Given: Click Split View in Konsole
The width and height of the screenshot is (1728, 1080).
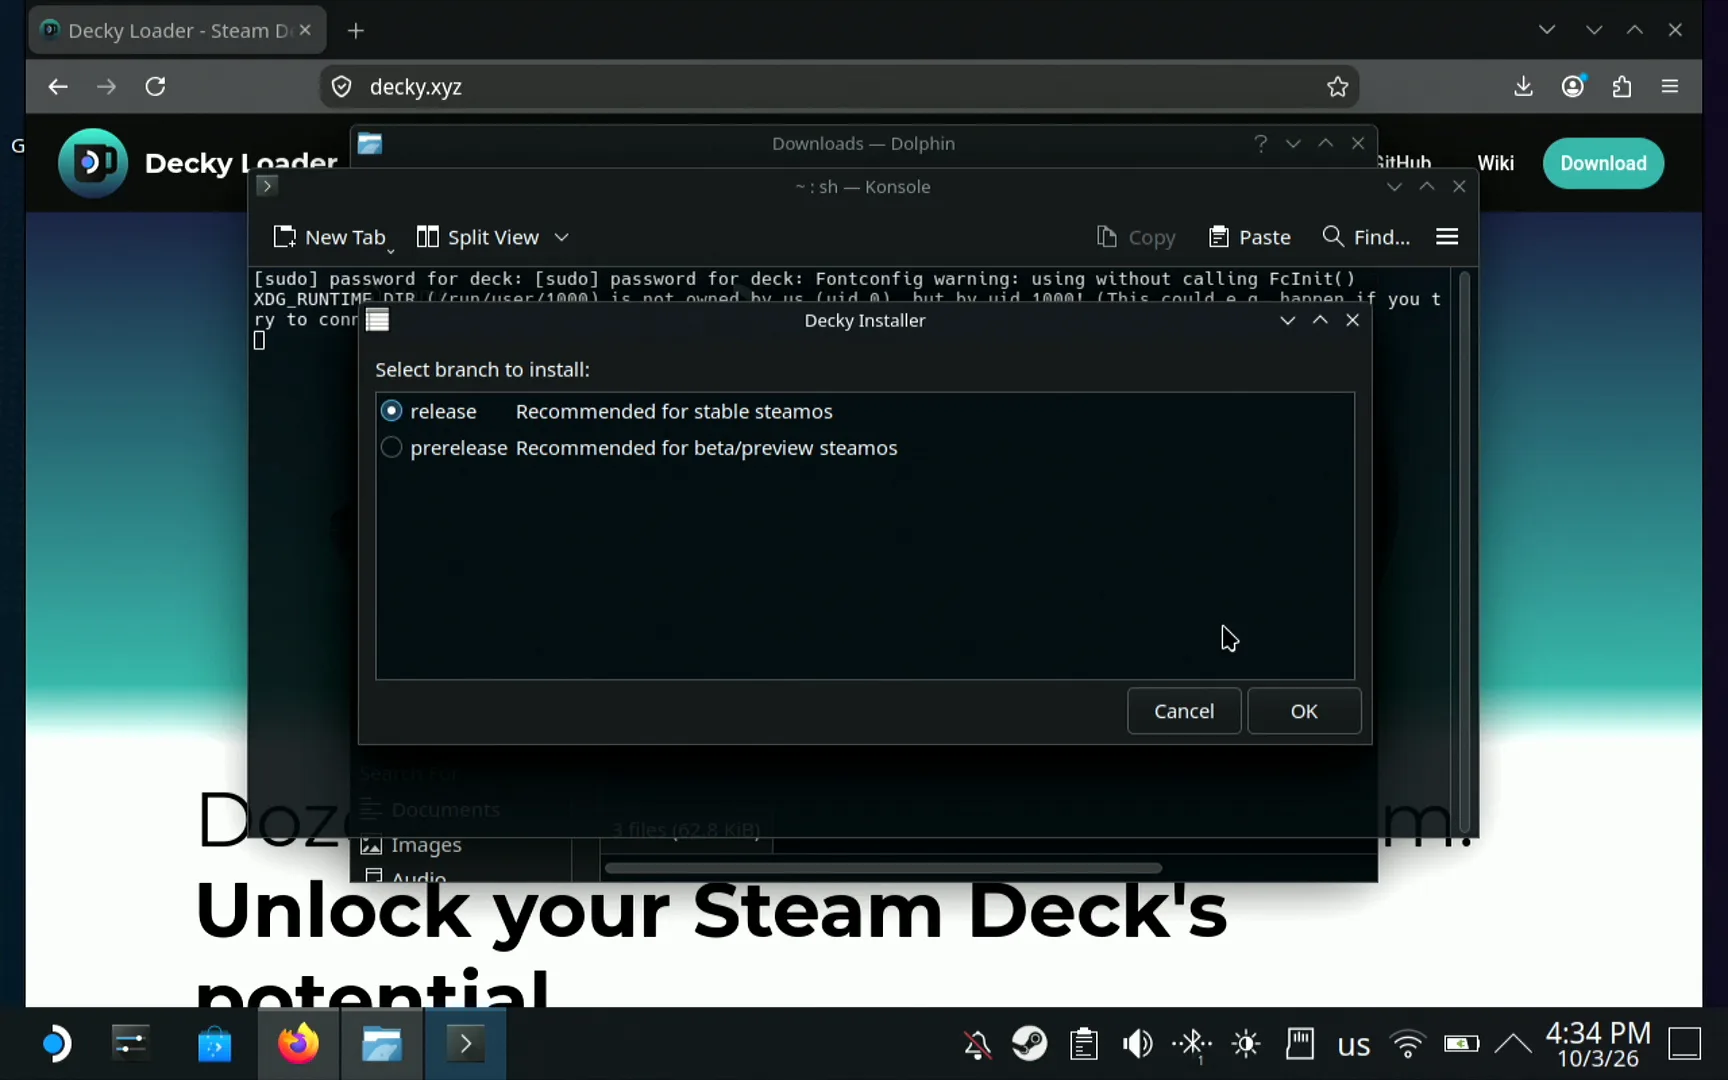Looking at the screenshot, I should [478, 237].
